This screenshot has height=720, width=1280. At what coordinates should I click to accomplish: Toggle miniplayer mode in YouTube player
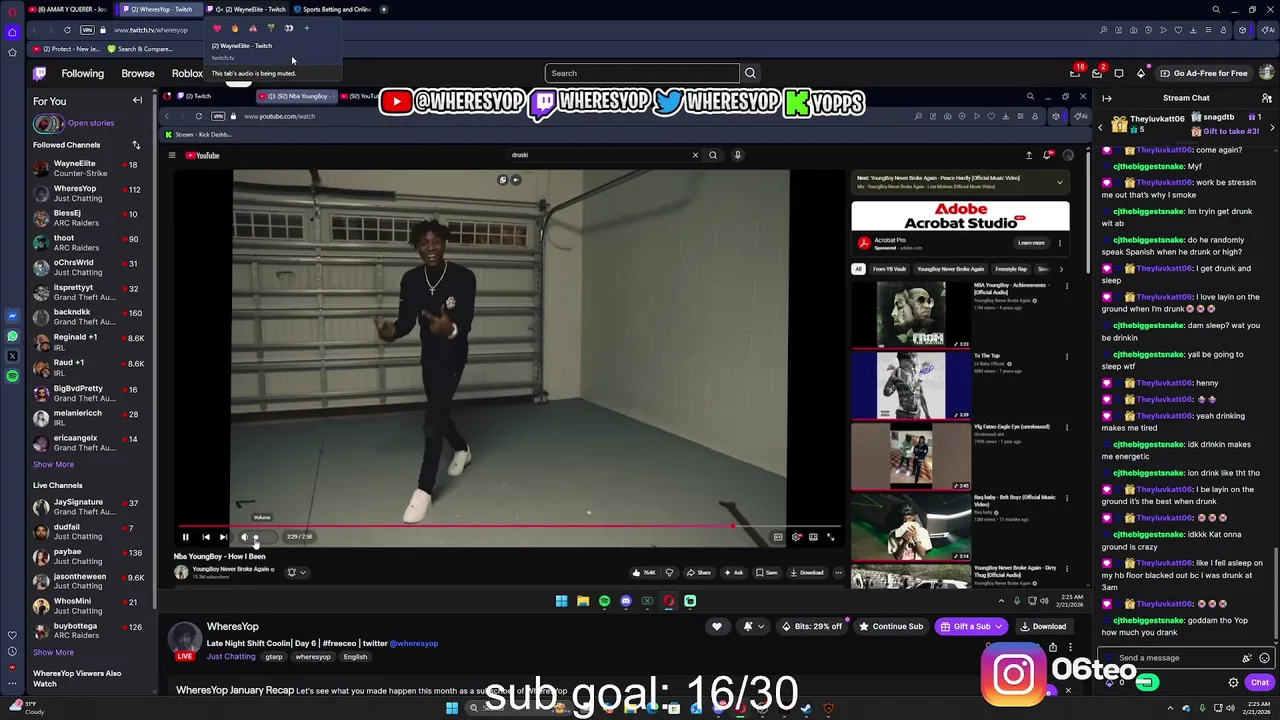coord(813,537)
